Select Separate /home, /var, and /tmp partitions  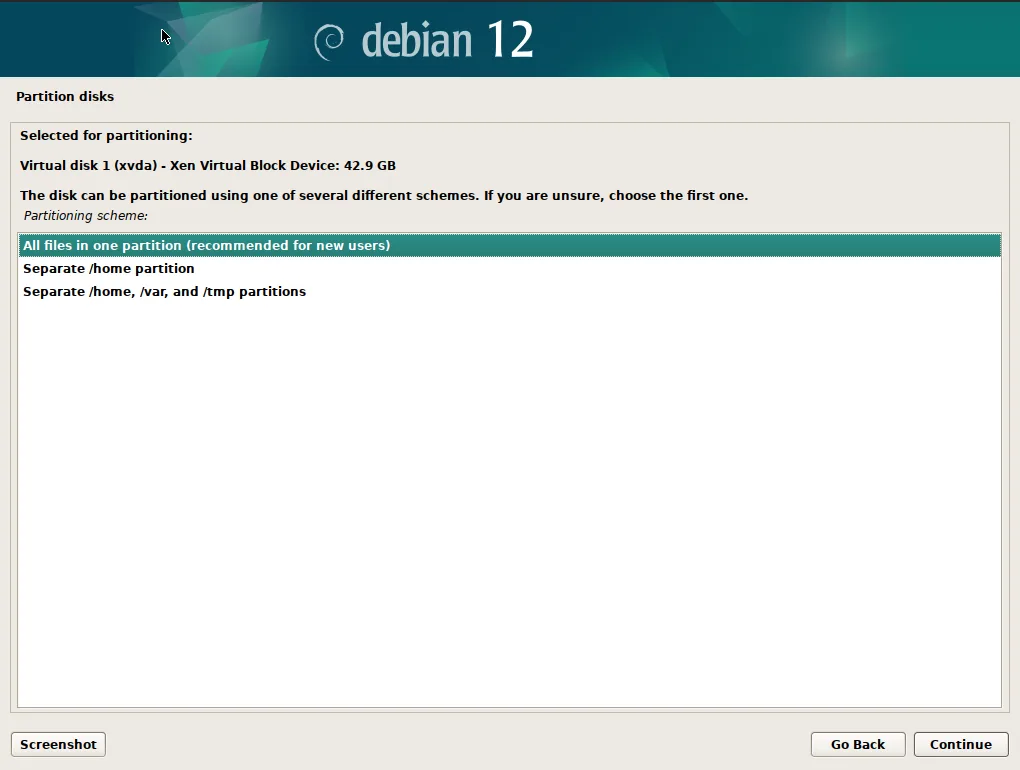click(x=164, y=291)
